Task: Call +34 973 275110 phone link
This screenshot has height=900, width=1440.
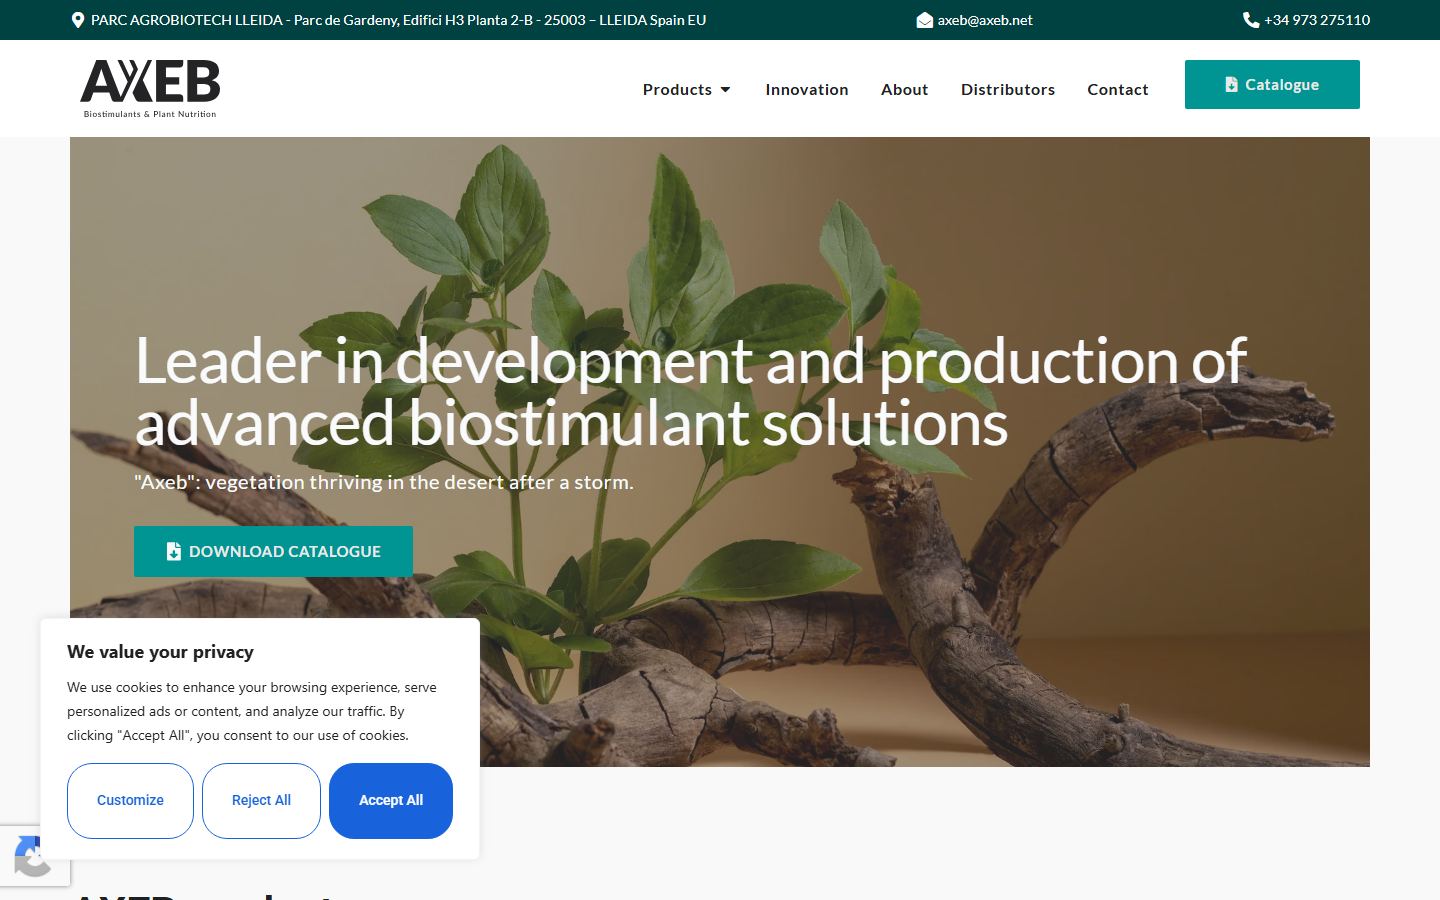Action: 1317,20
